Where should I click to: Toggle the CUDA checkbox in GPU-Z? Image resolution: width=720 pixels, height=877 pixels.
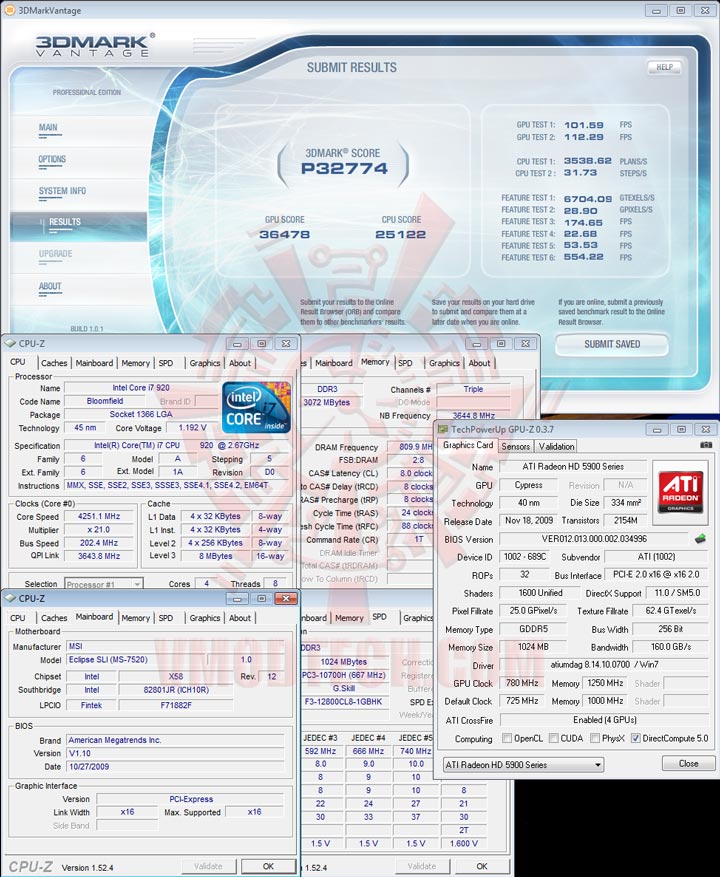(x=554, y=738)
